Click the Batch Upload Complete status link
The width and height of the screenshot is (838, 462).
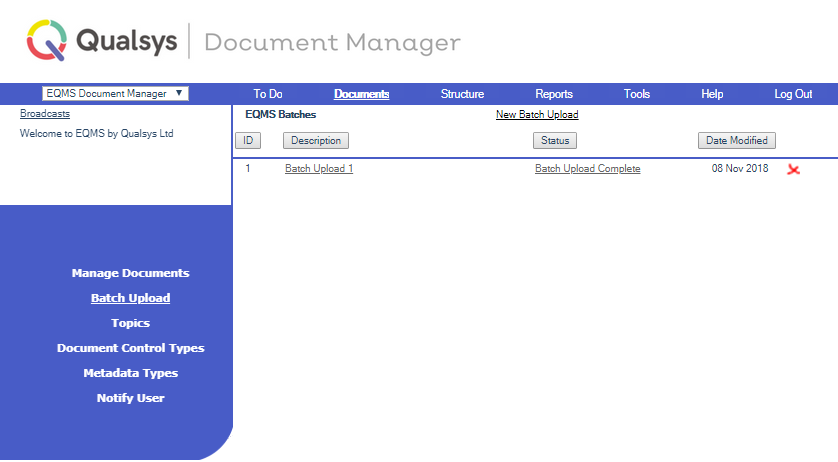[x=587, y=169]
